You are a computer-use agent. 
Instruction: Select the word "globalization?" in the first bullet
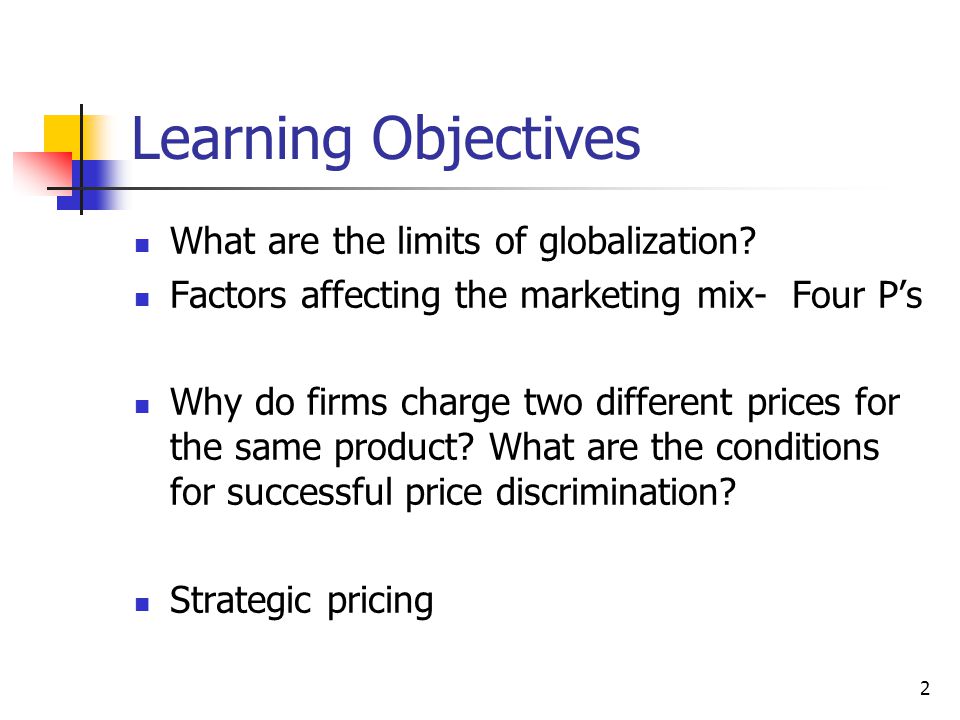(647, 242)
